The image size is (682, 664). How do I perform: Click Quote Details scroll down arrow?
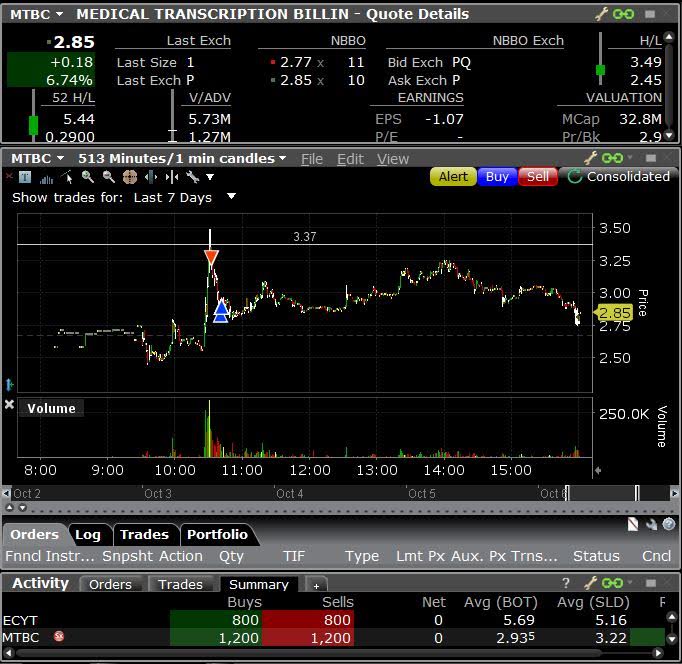point(669,135)
